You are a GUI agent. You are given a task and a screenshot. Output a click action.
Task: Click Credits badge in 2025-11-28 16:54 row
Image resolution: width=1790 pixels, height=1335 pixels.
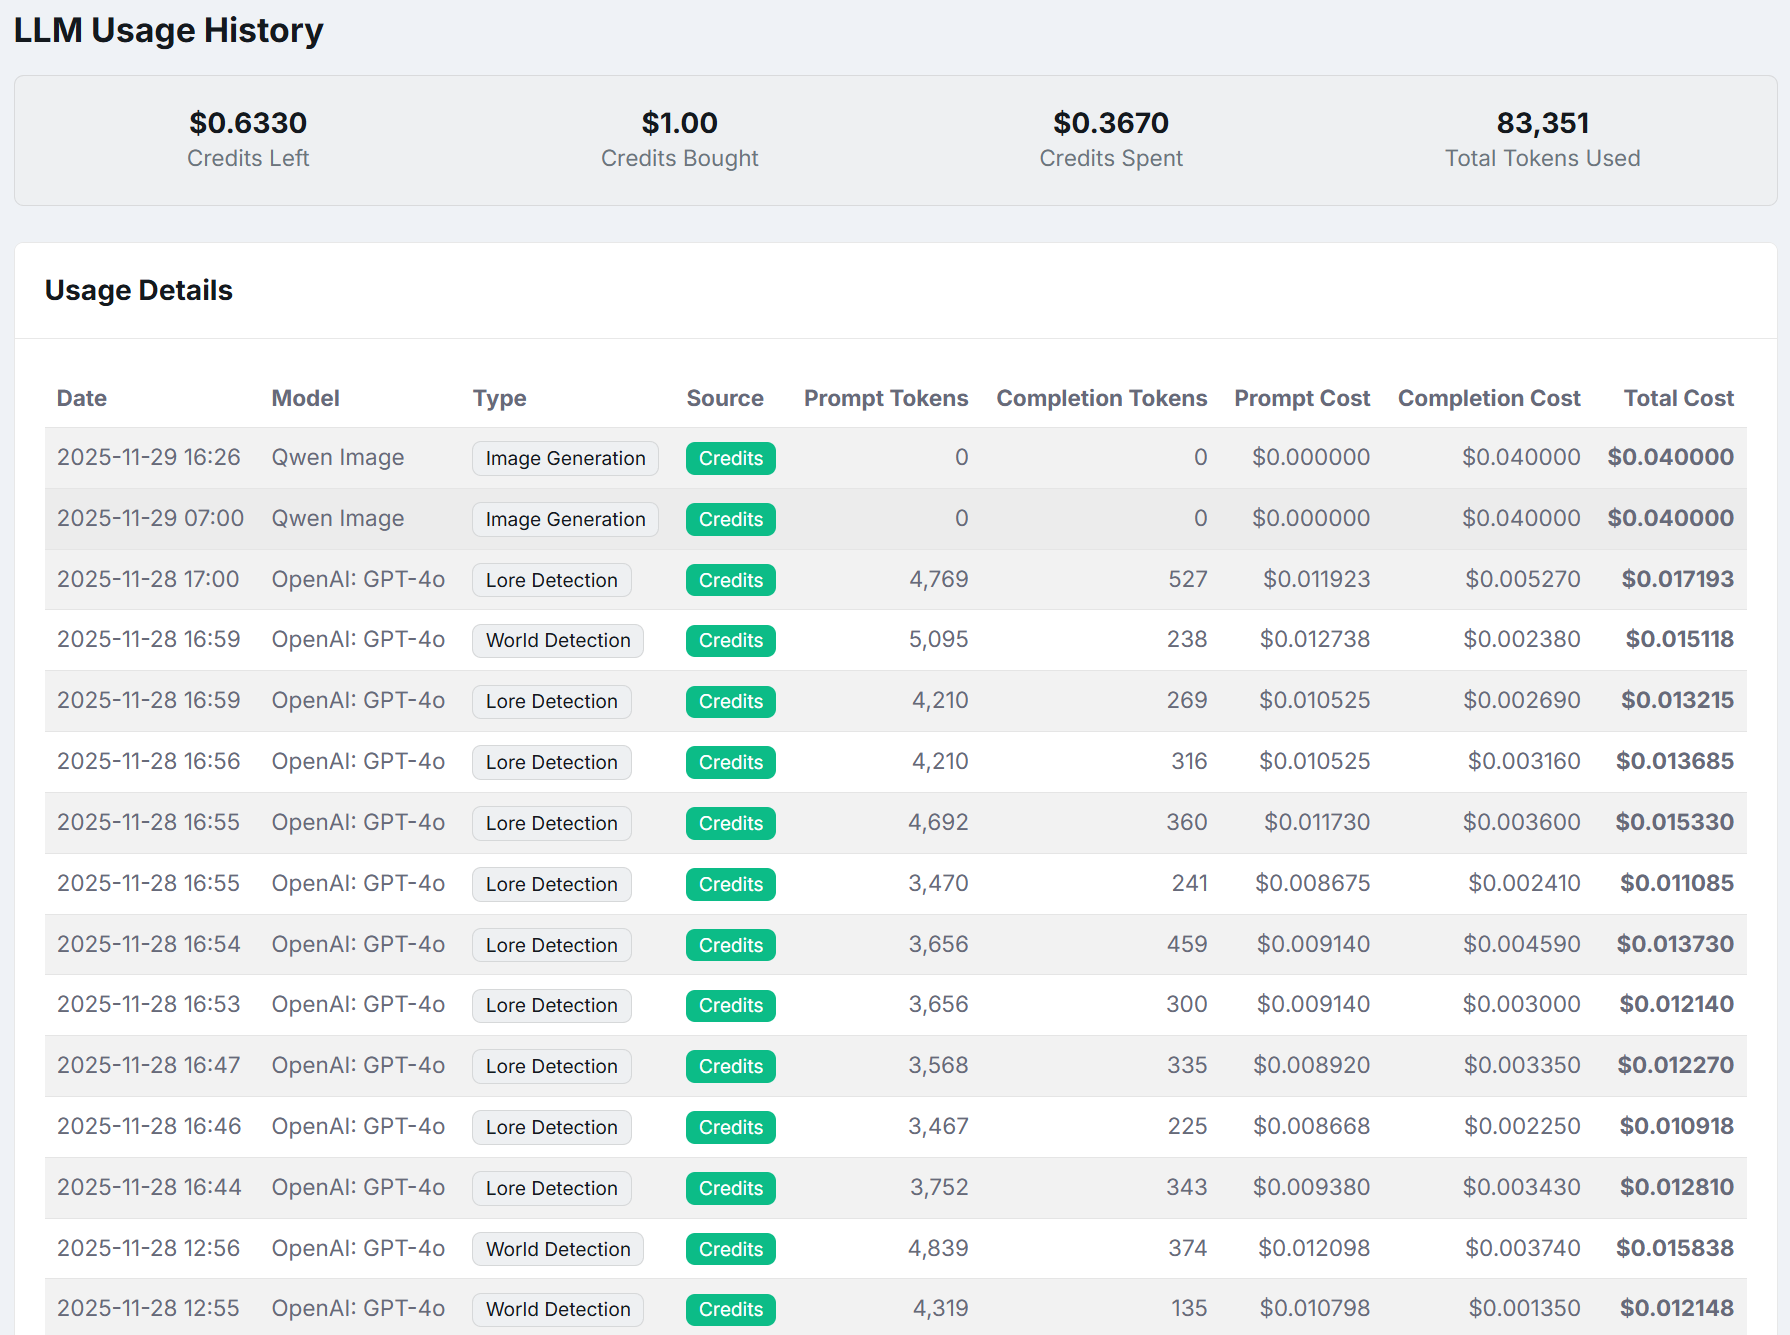click(731, 945)
